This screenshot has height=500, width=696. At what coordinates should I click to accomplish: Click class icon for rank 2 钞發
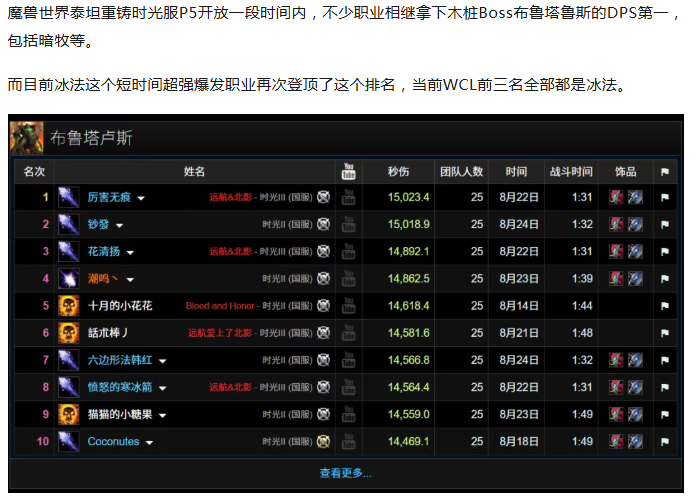tap(68, 224)
